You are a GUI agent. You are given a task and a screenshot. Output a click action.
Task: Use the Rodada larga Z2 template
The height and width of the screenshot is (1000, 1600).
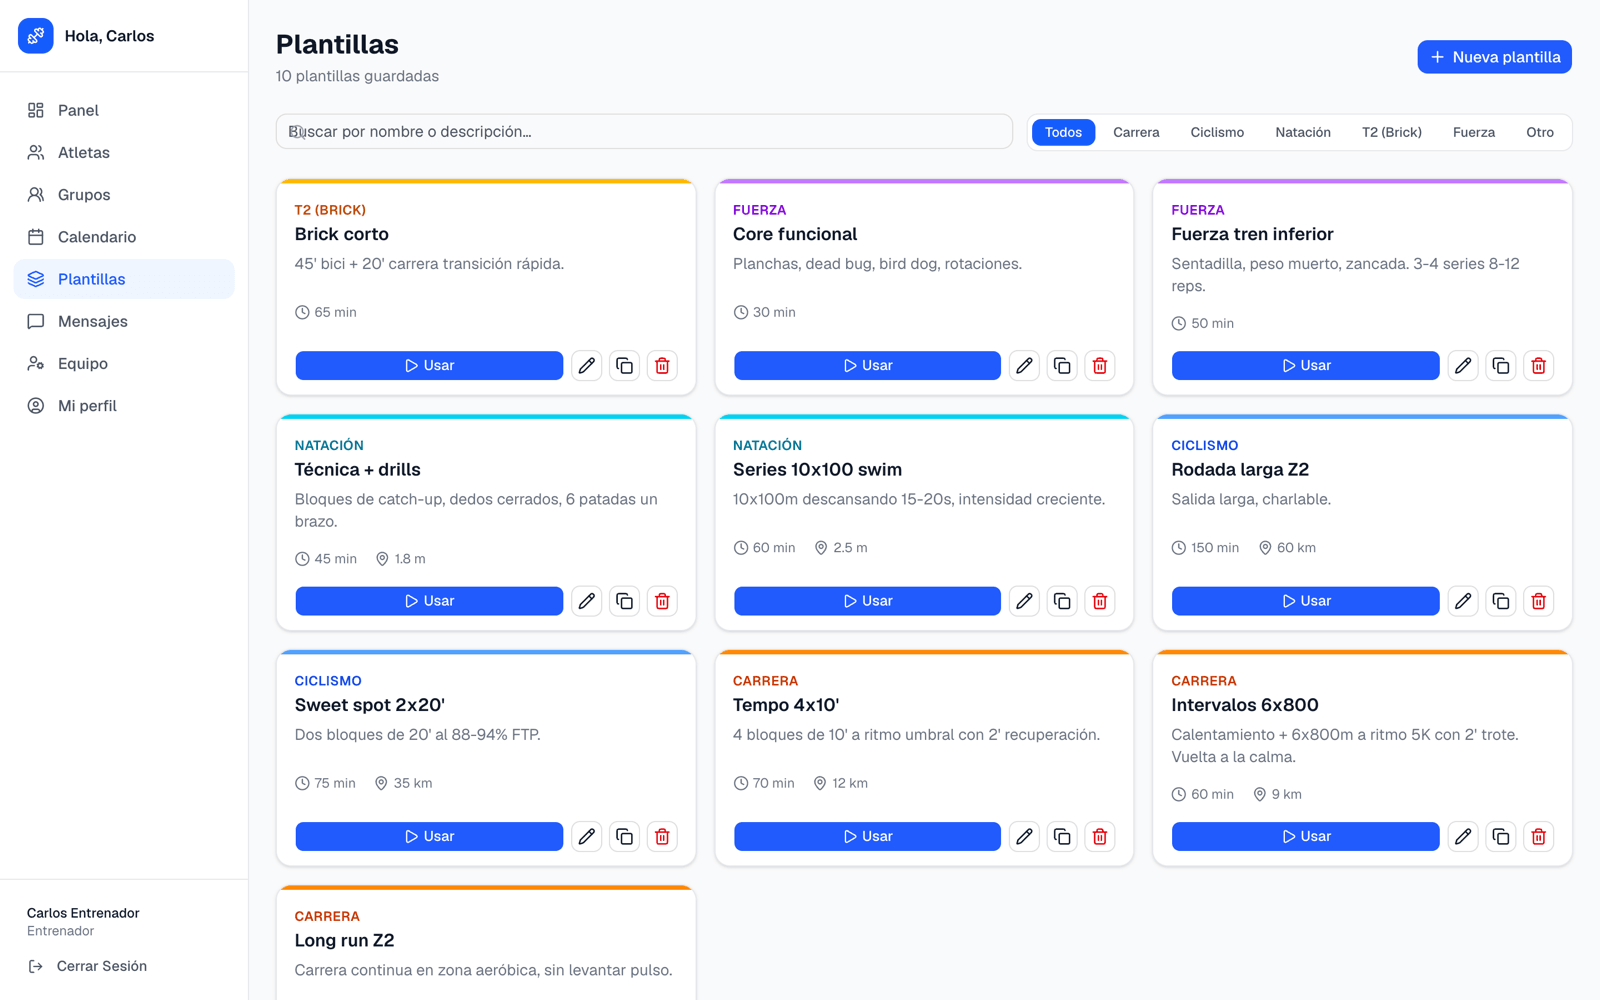coord(1305,601)
